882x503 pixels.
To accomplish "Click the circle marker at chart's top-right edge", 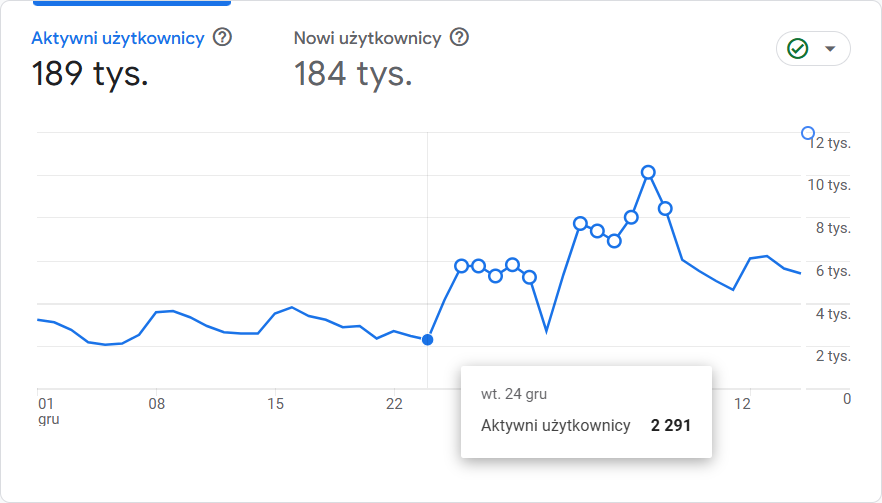I will coord(808,133).
